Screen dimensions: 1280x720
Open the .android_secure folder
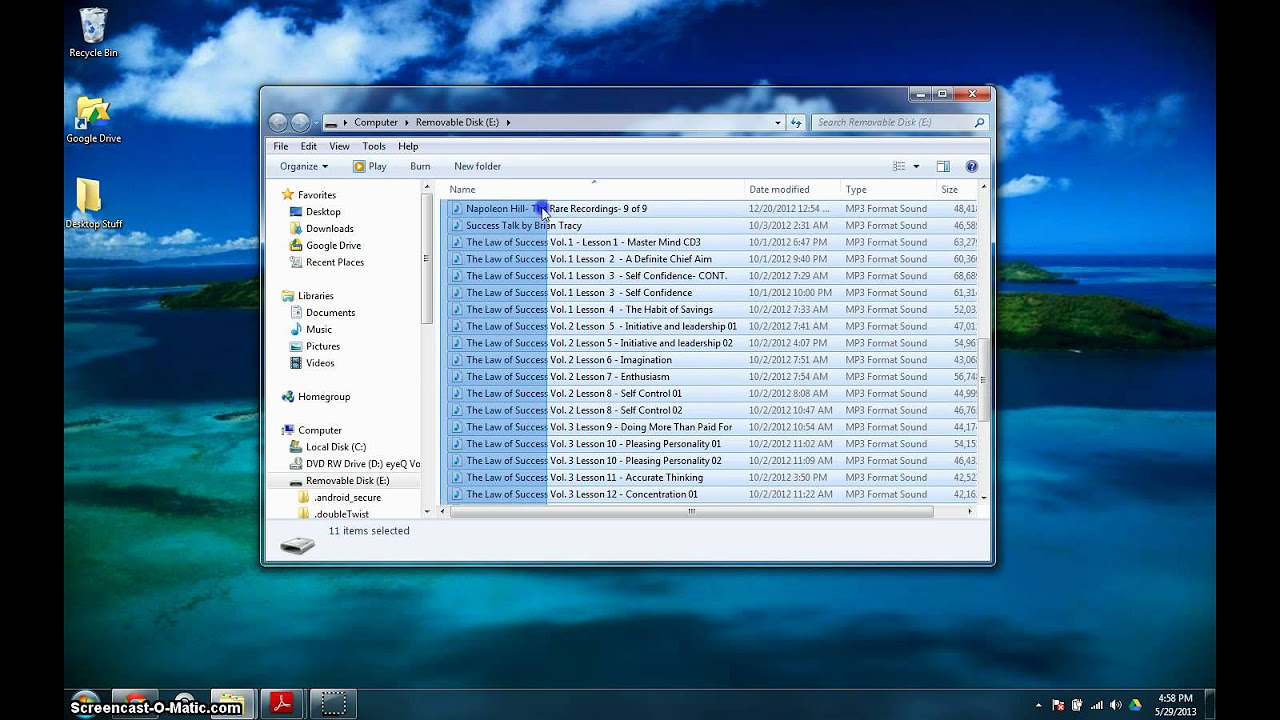coord(339,498)
